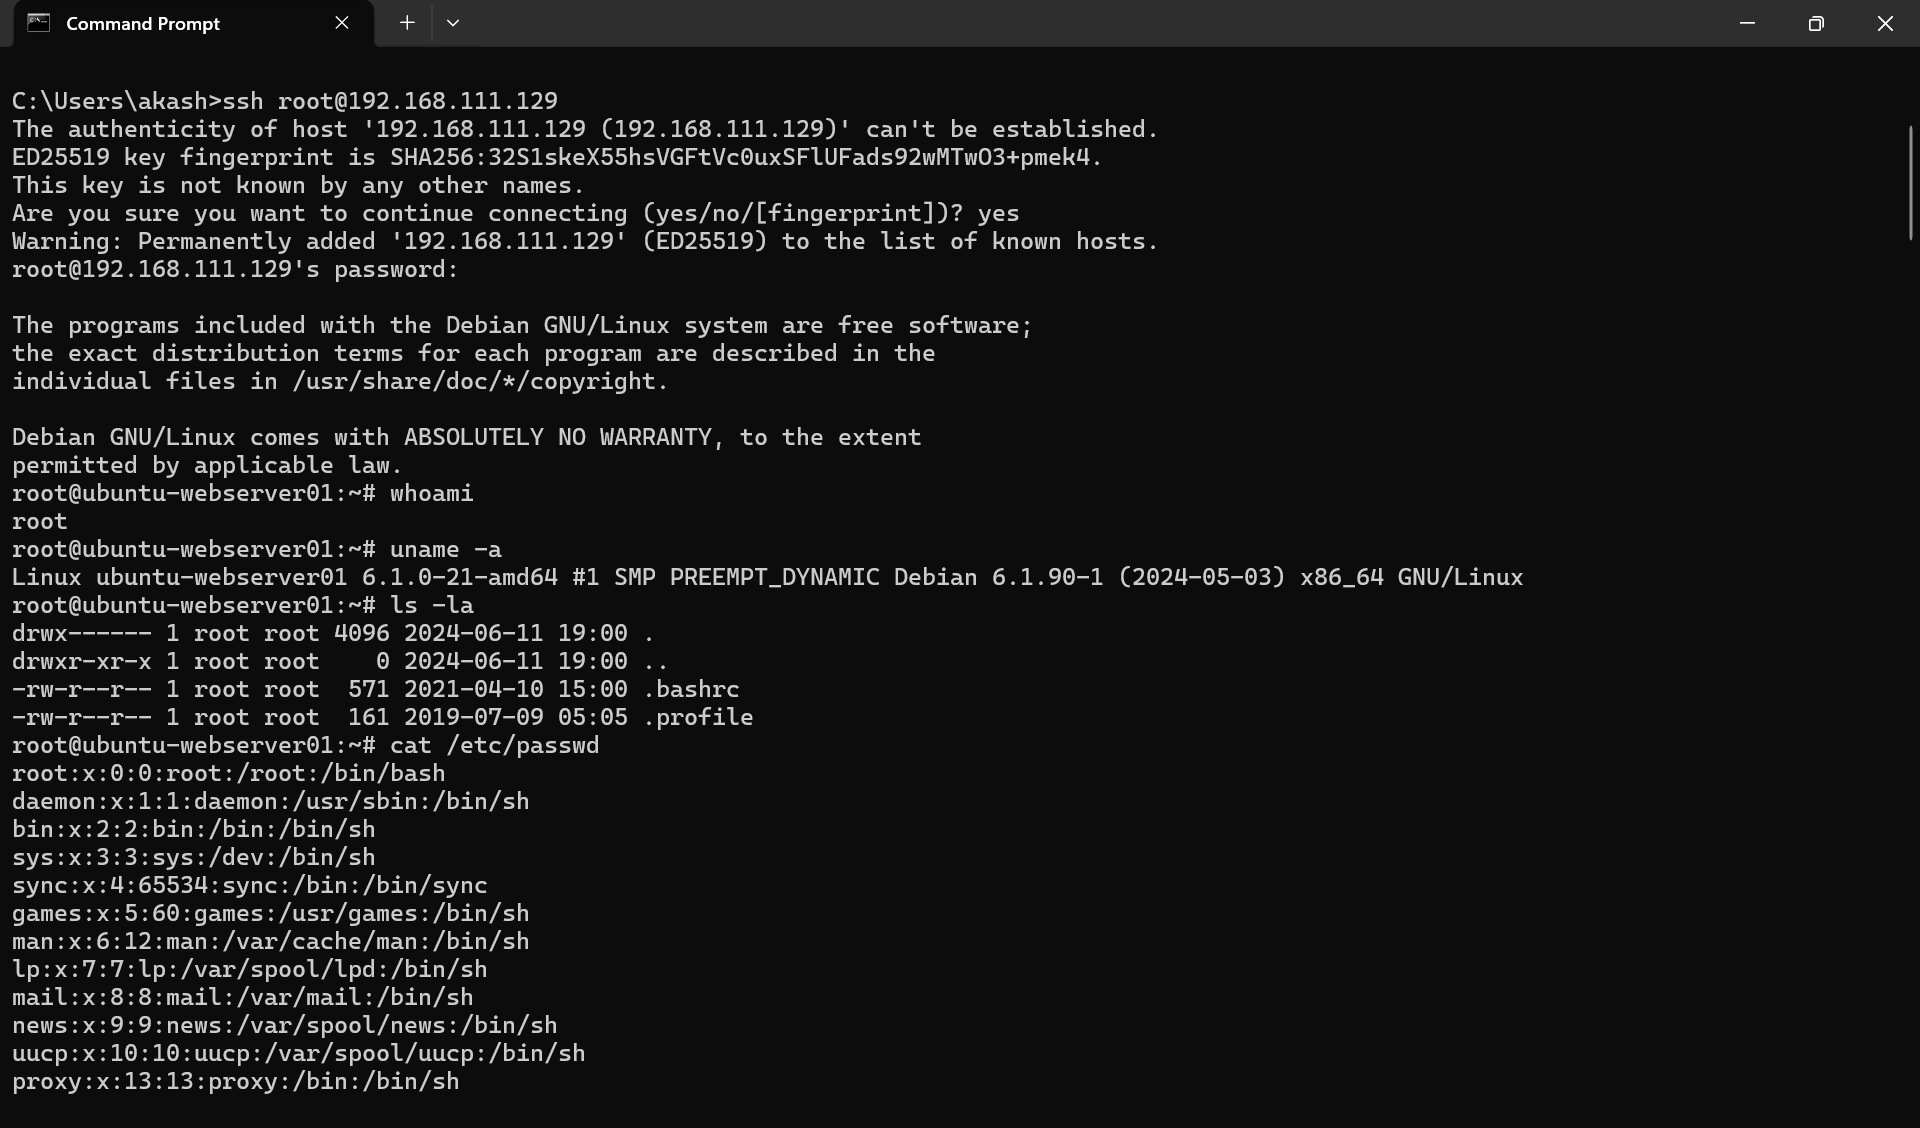Click the .bashrc file entry

(376, 689)
